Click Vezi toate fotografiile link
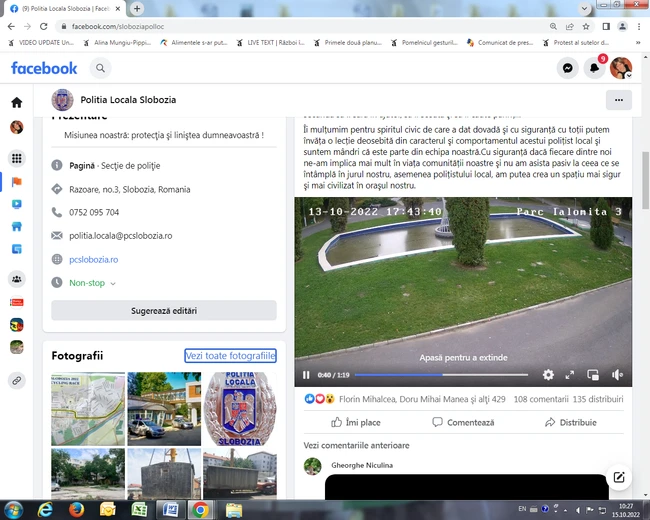Viewport: 650px width, 520px height. click(x=230, y=356)
